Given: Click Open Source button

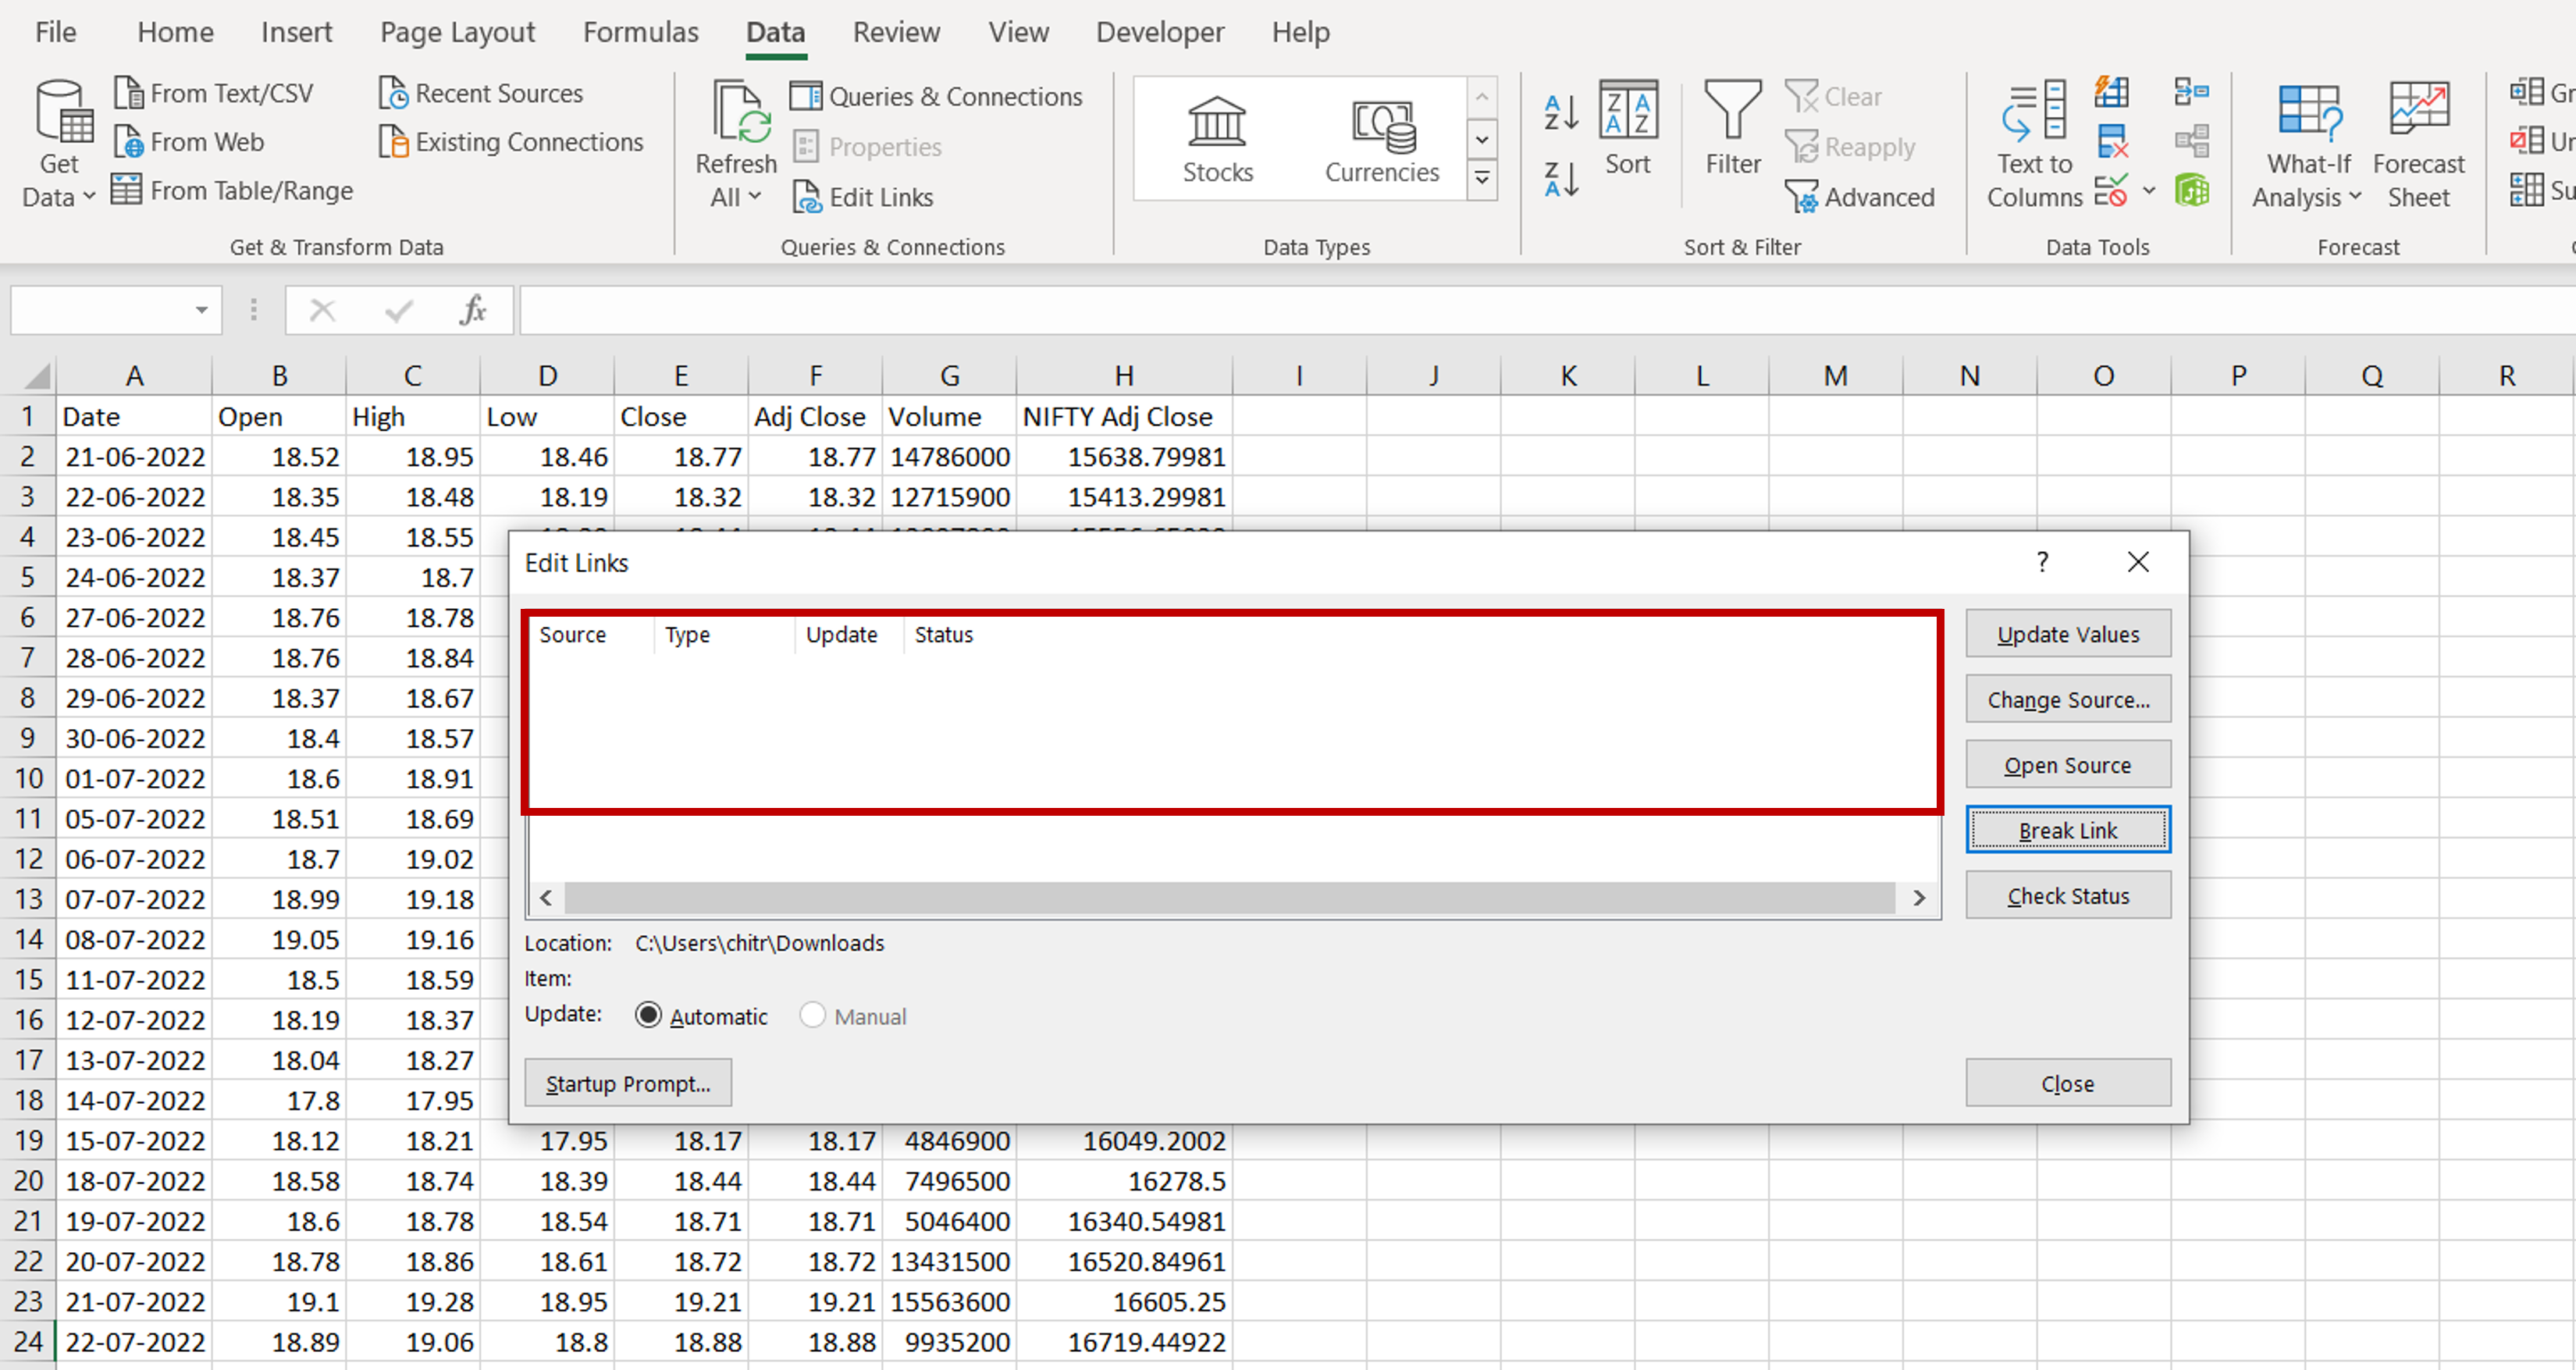Looking at the screenshot, I should pos(2068,765).
